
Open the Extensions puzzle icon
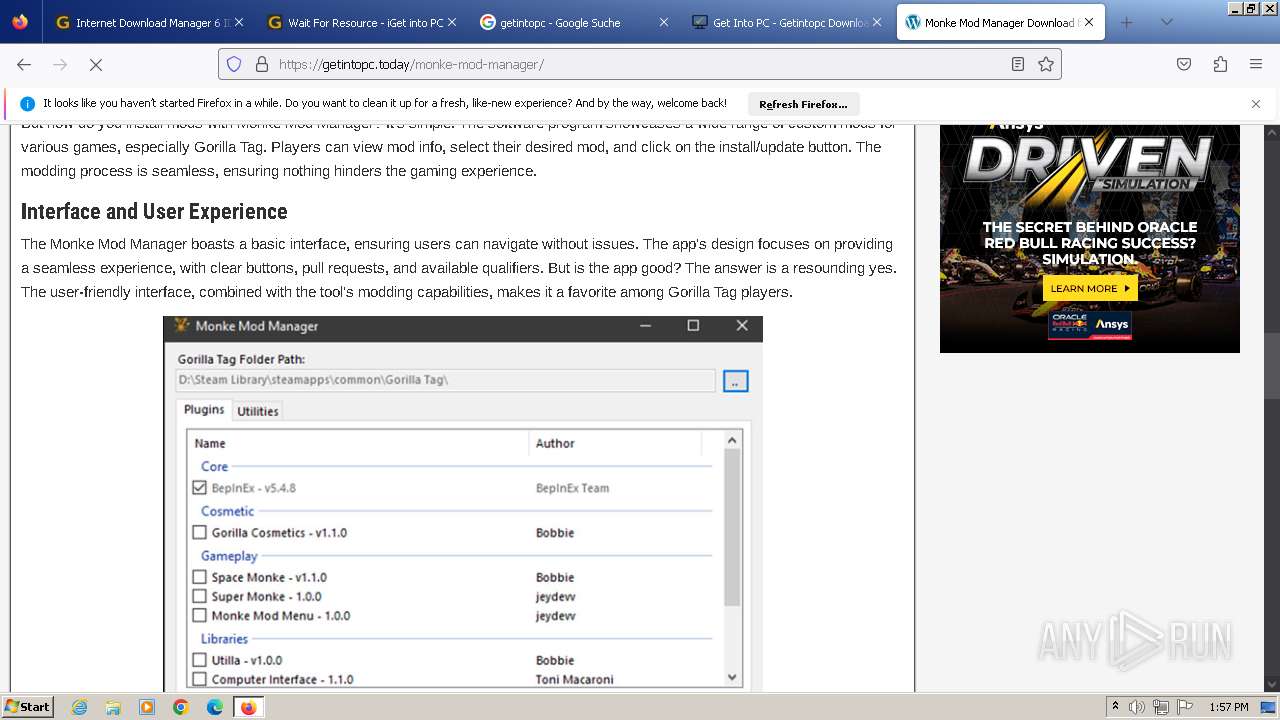click(1220, 64)
